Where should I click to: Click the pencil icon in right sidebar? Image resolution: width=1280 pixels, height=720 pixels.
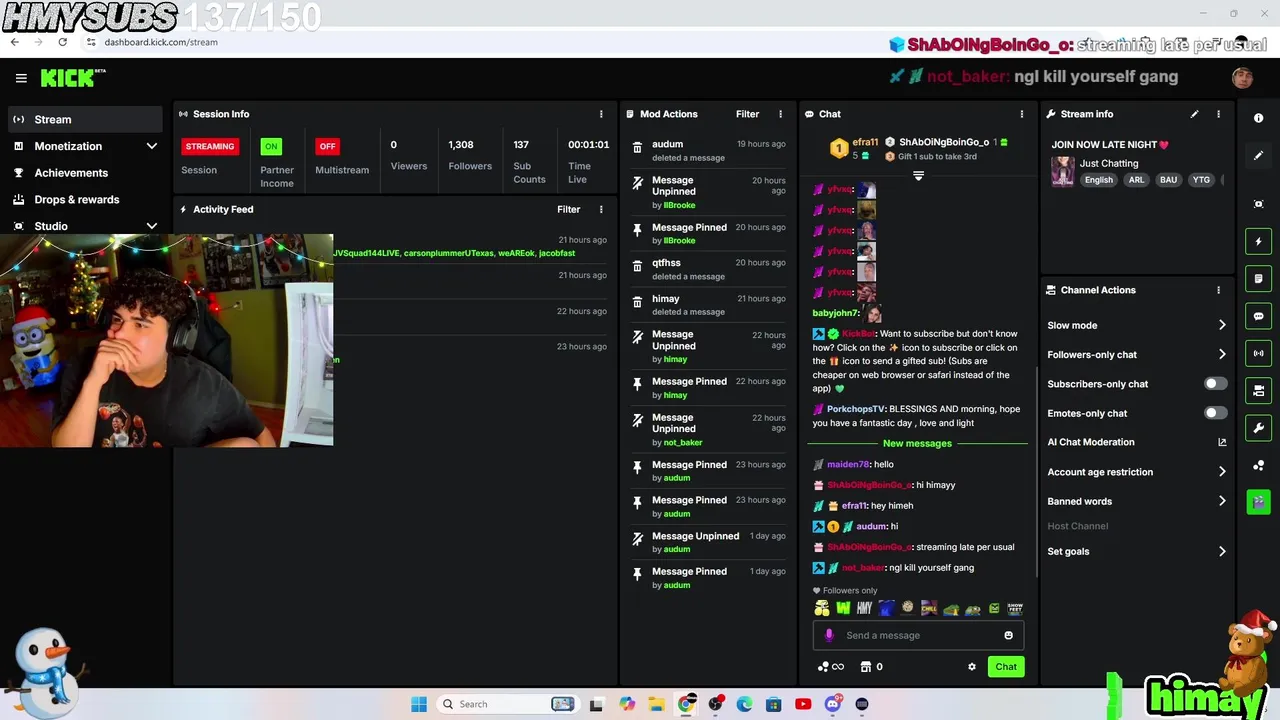tap(1259, 156)
